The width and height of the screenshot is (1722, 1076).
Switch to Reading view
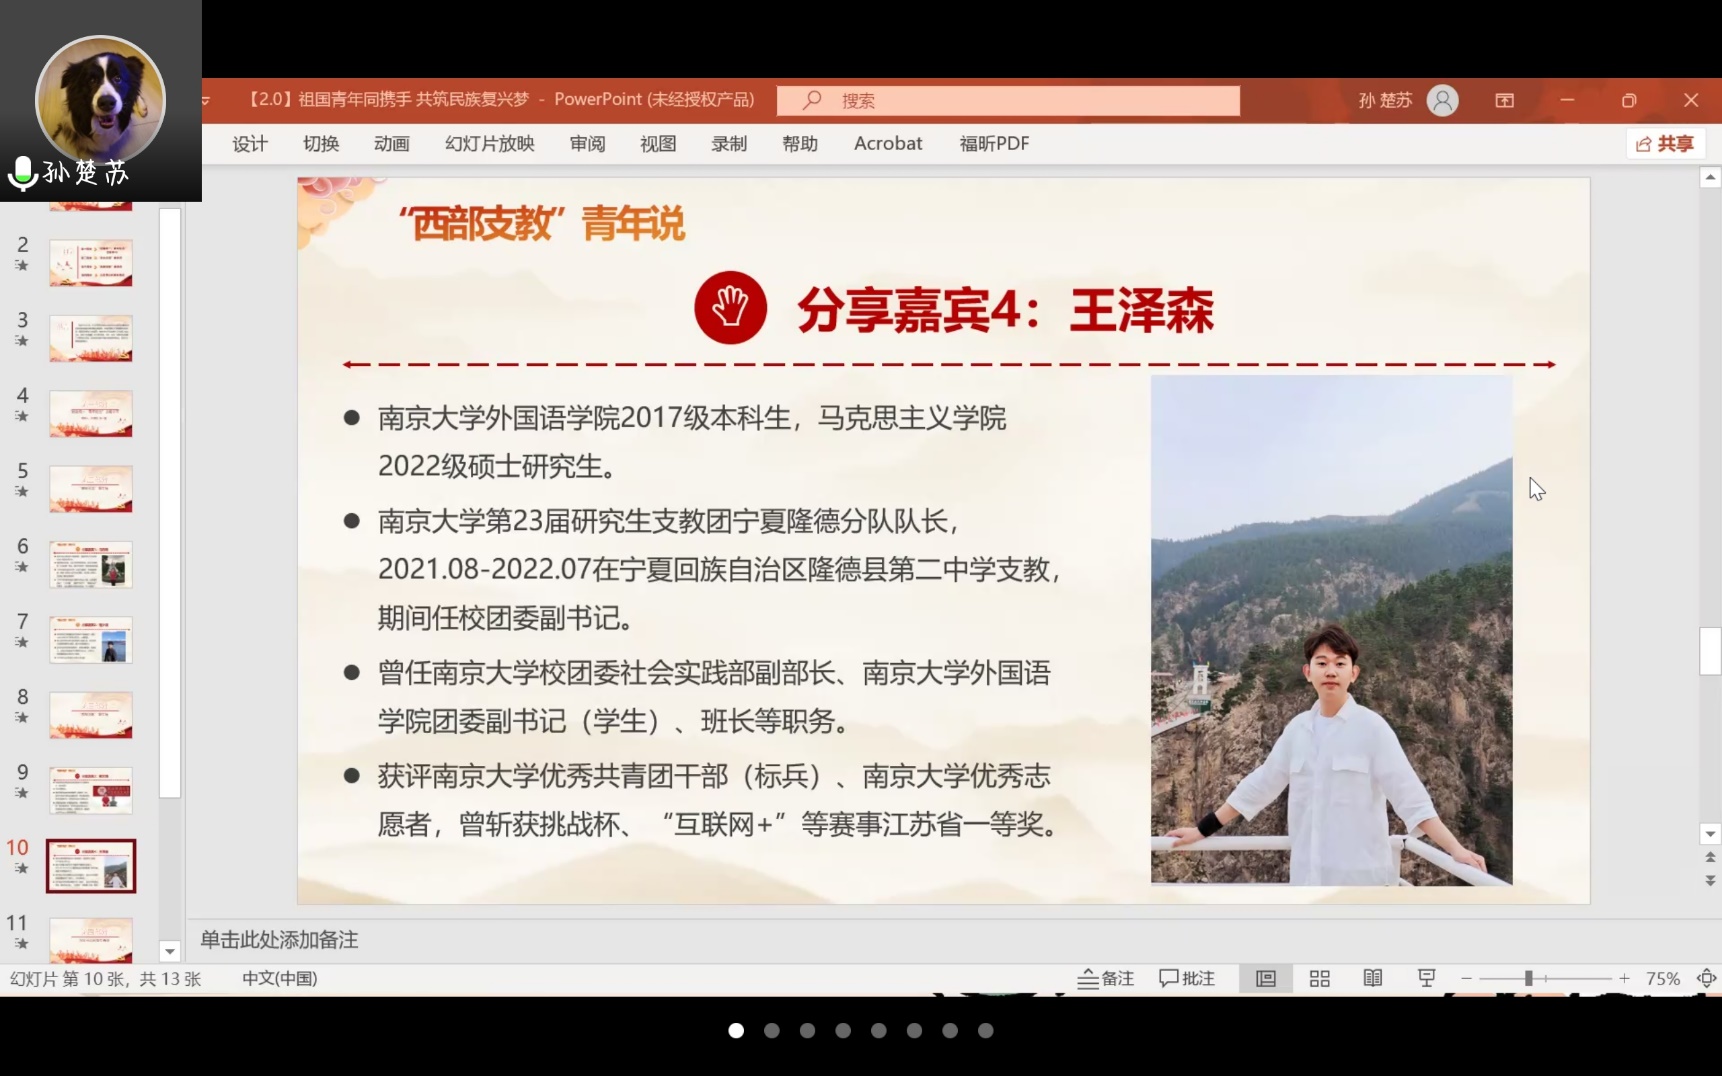[x=1373, y=978]
